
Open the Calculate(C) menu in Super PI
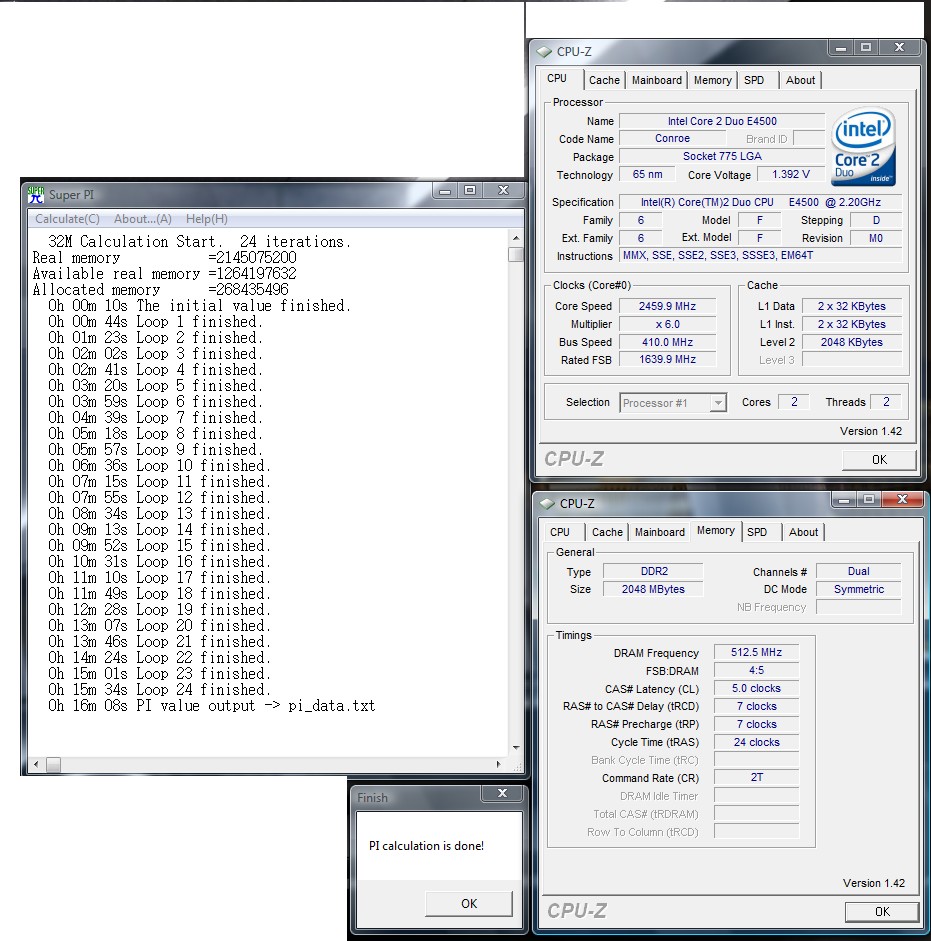tap(67, 219)
